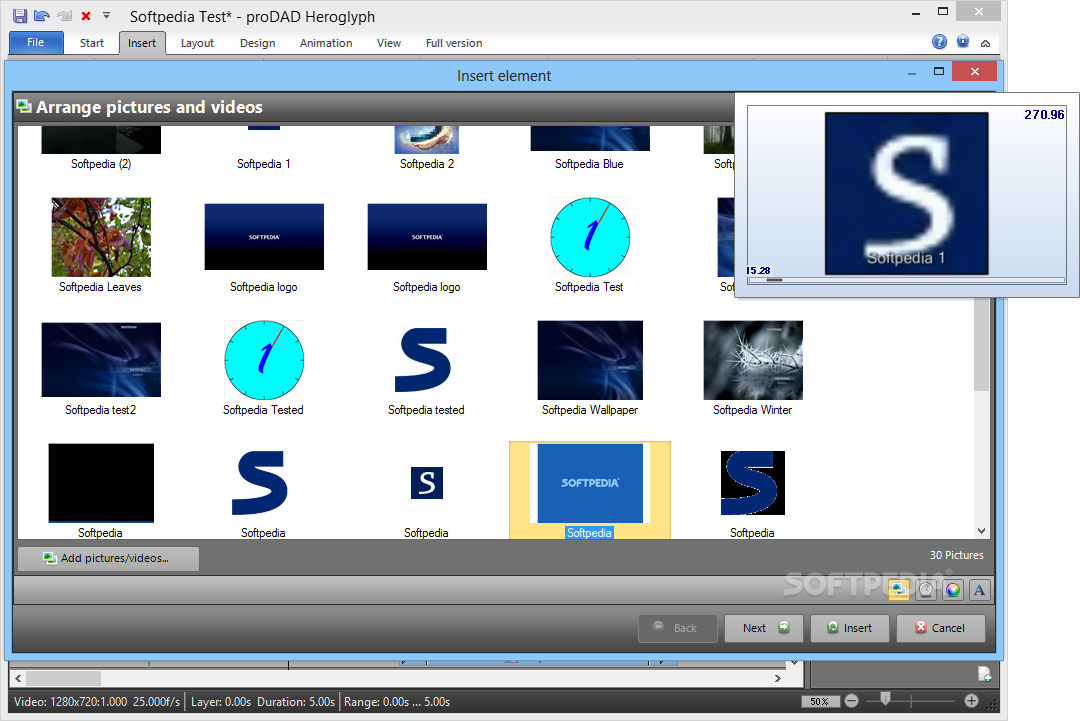Click the Add pictures/videos button

(108, 558)
